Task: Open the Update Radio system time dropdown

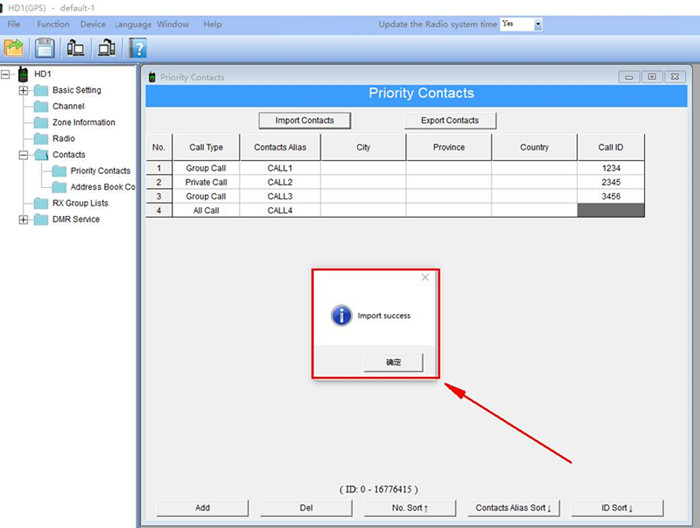Action: point(537,24)
